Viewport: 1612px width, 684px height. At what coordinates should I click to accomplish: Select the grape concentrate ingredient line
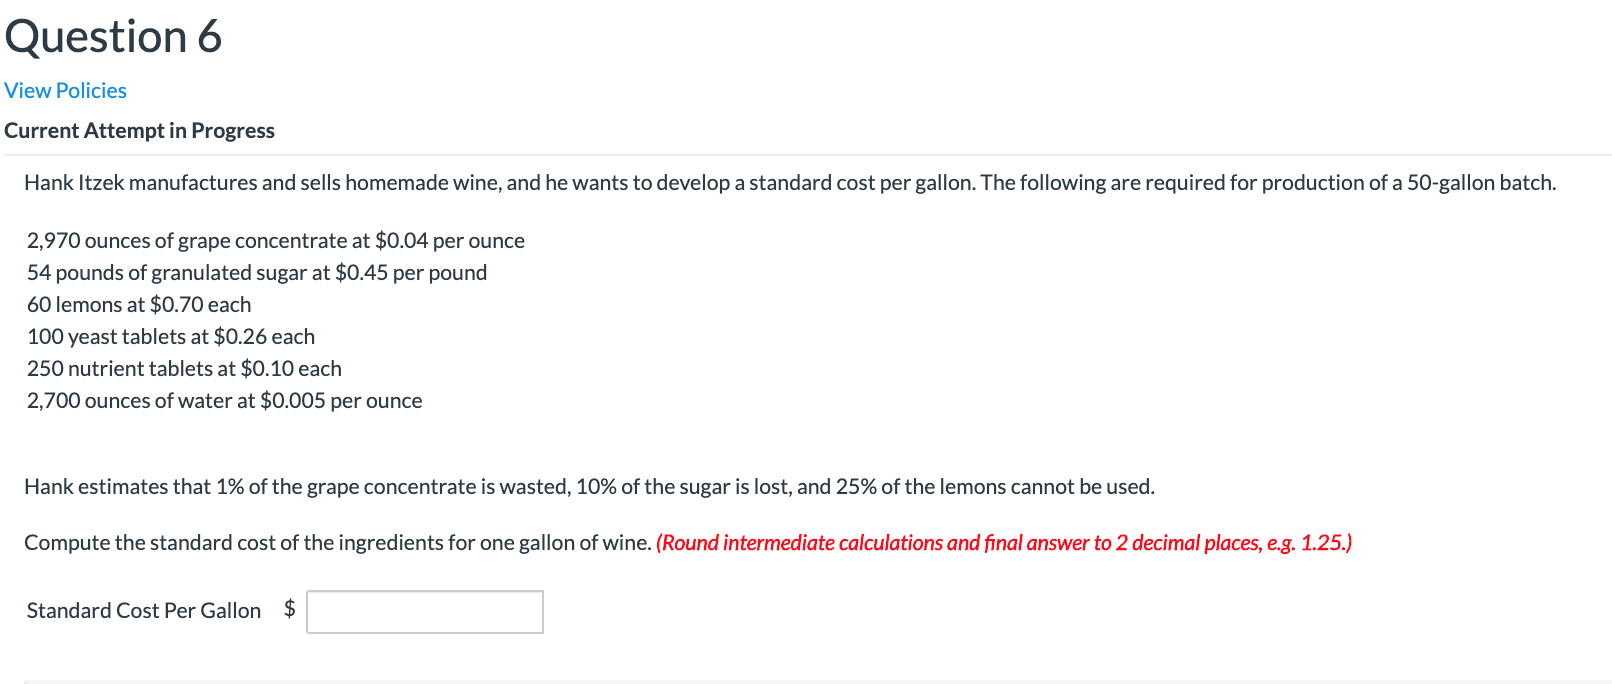click(276, 240)
